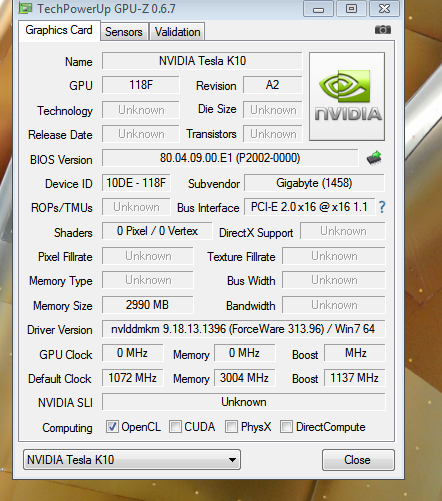Click the Revision value A2
Screen dimensions: 442x501
pos(273,85)
